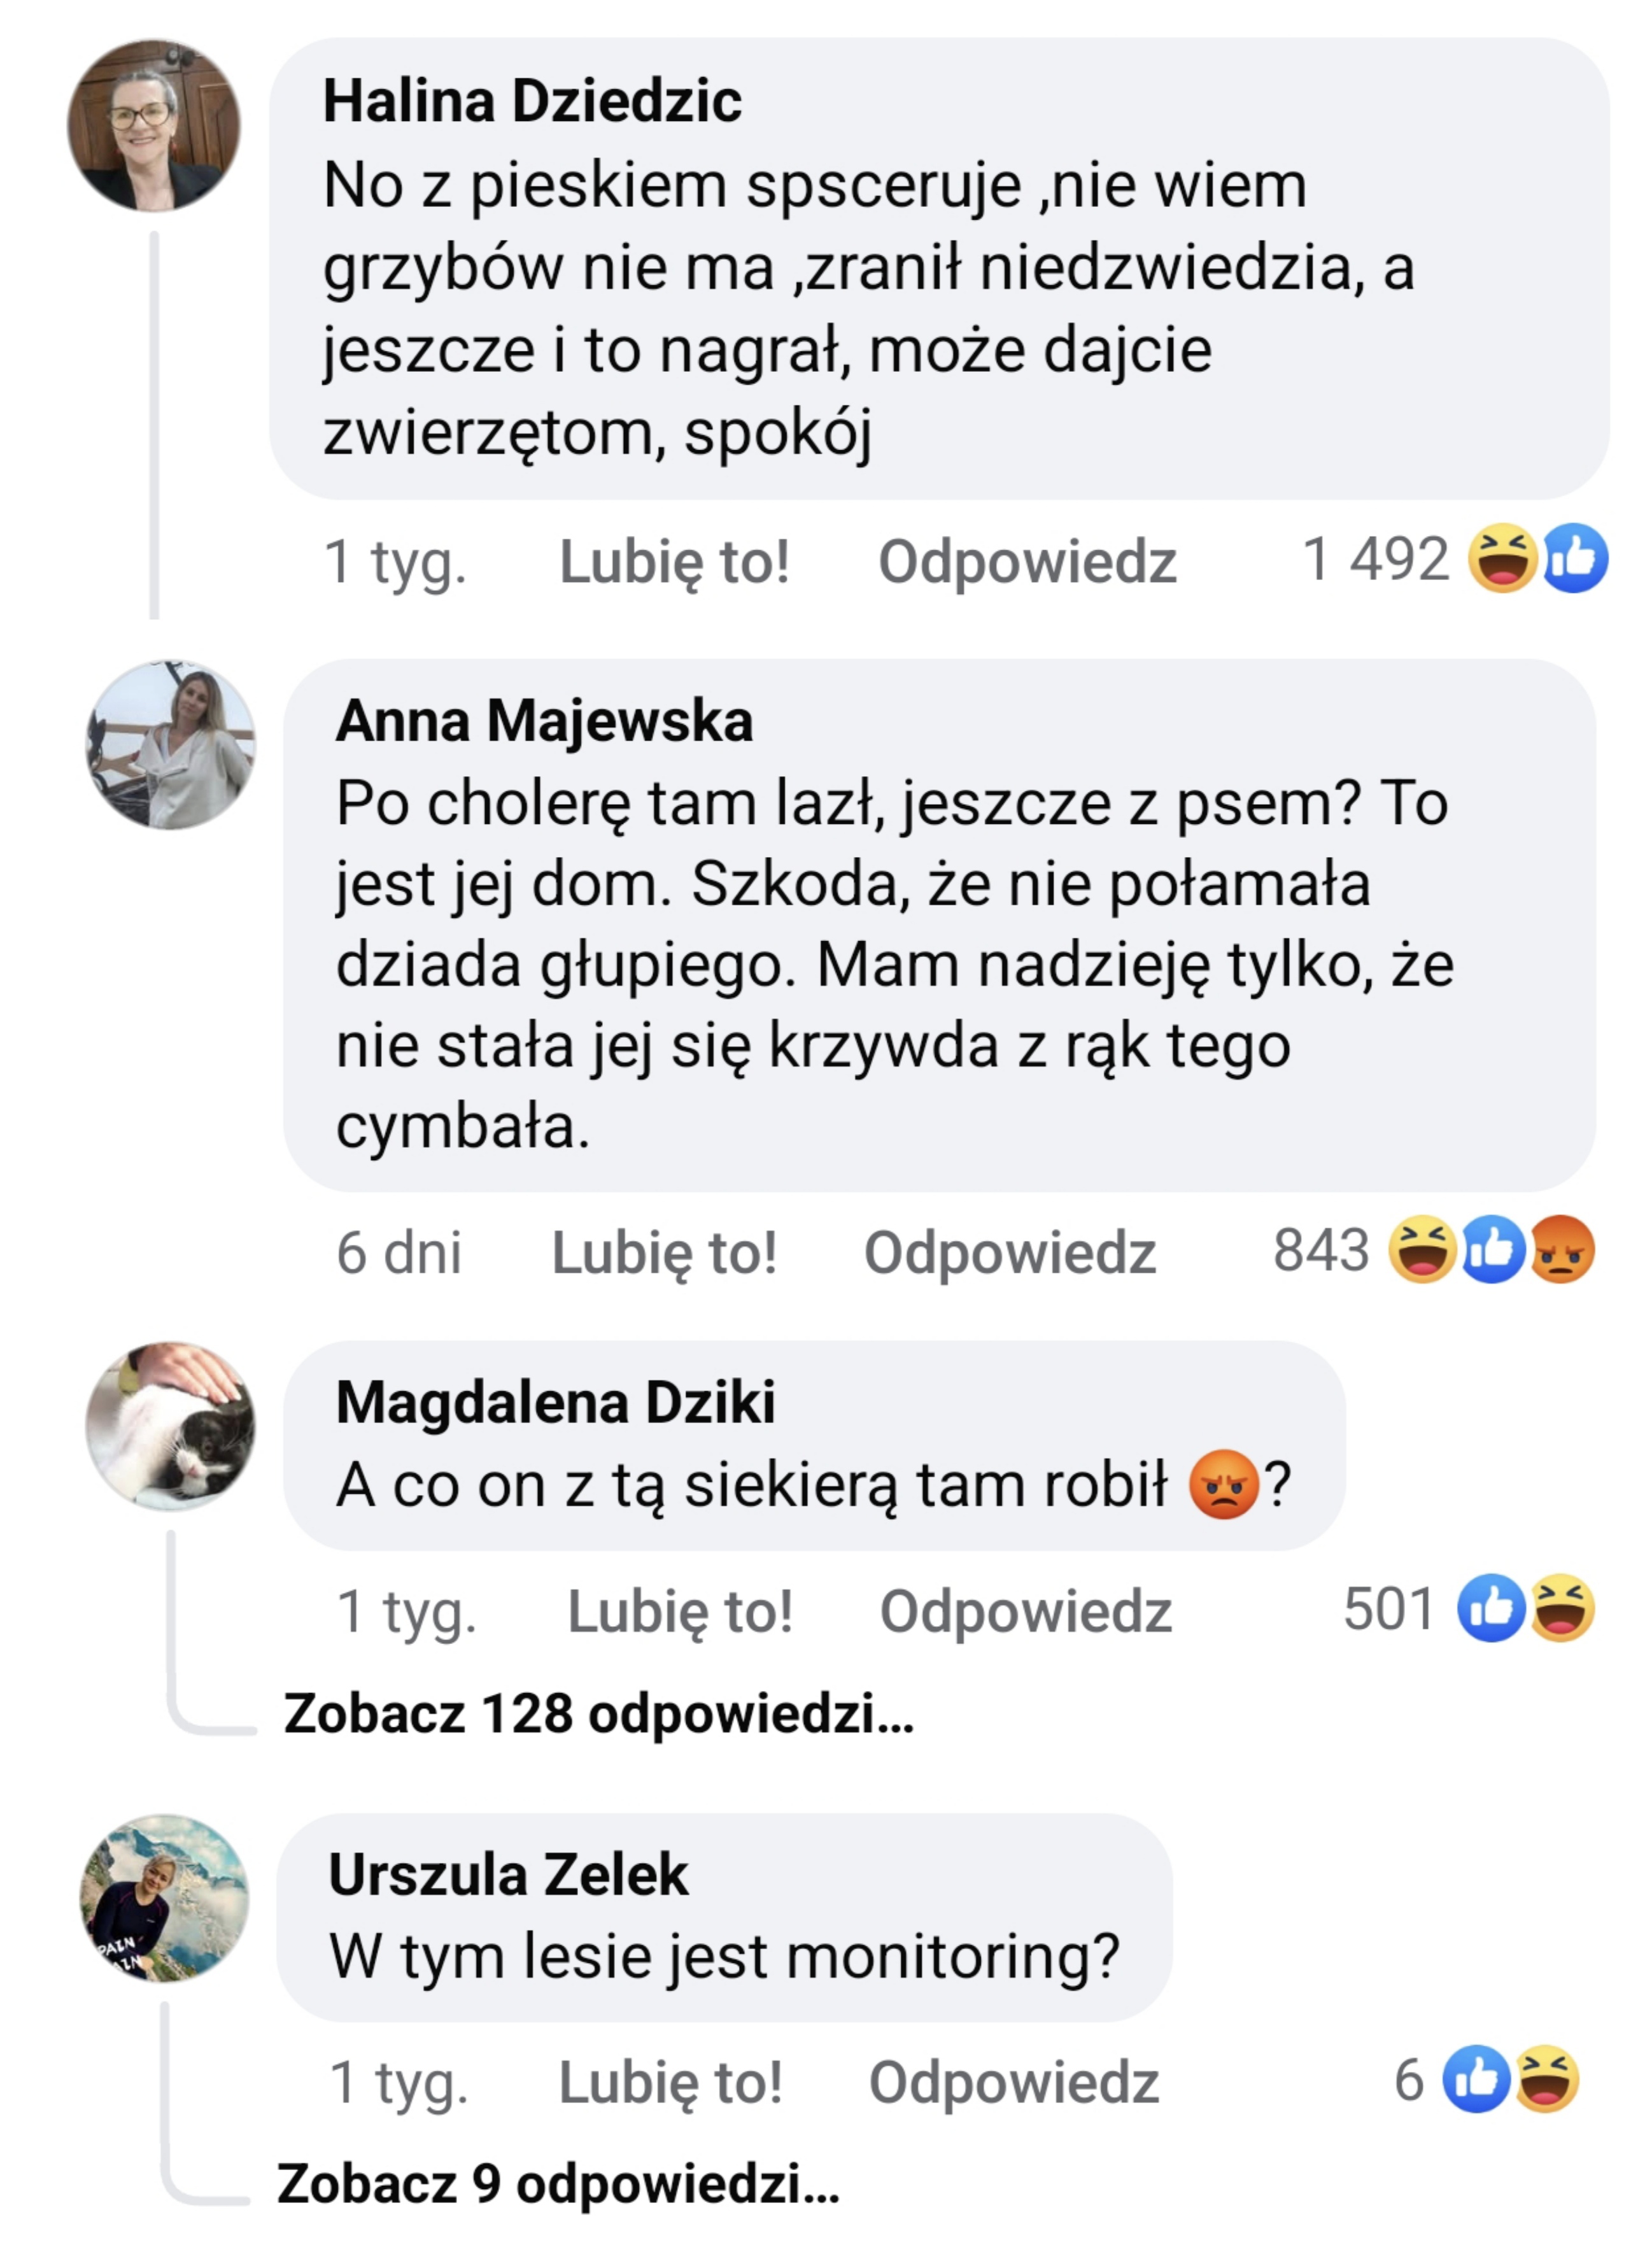Open Anna Majewska's profile avatar

coord(170,745)
